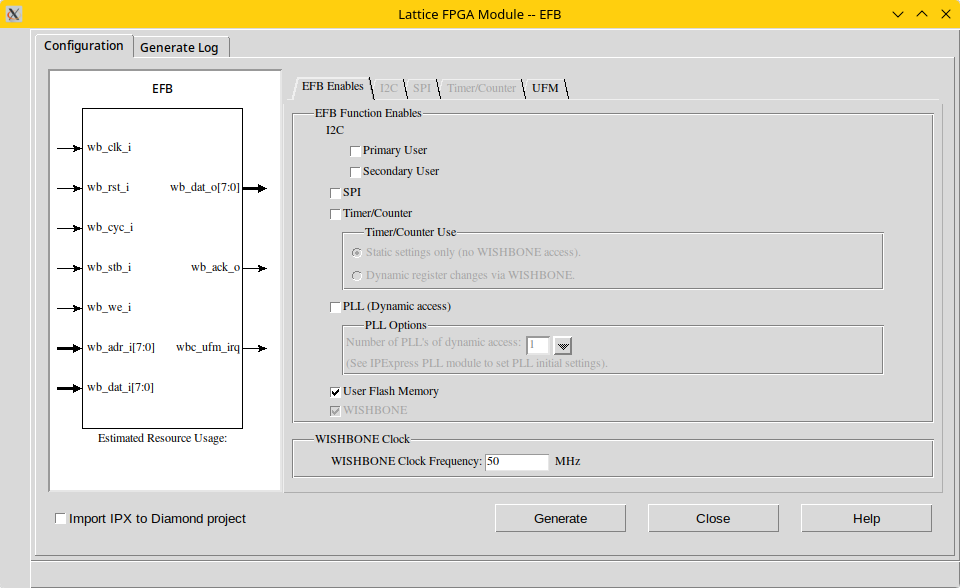Select the Configuration tab
960x588 pixels.
tap(84, 46)
